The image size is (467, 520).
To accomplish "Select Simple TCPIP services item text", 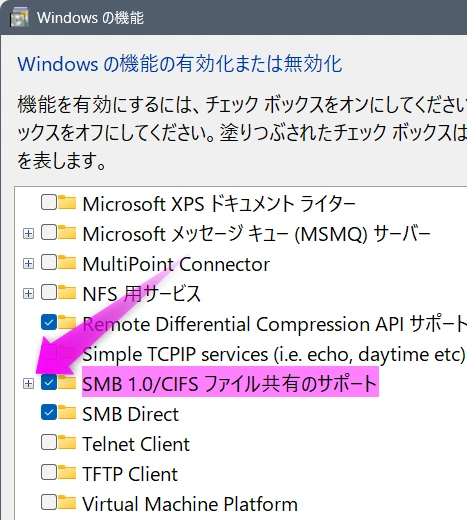I will pos(273,354).
